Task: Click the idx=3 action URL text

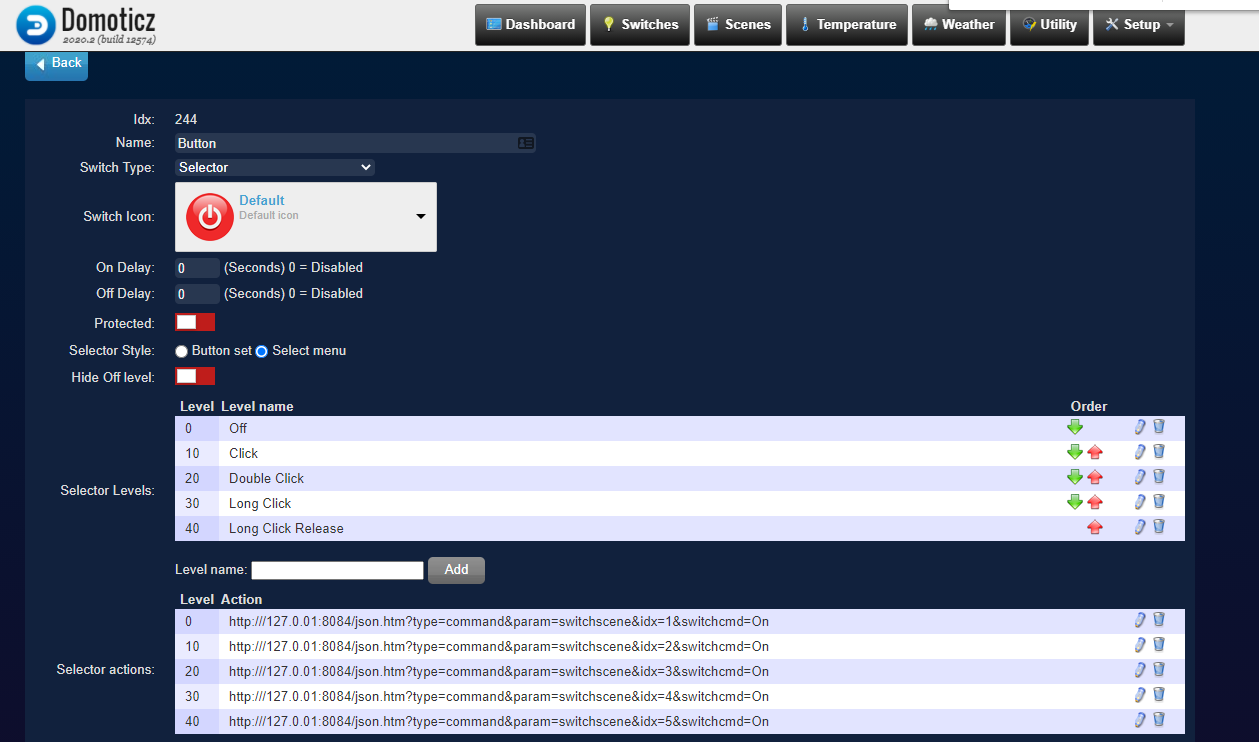Action: click(x=499, y=671)
